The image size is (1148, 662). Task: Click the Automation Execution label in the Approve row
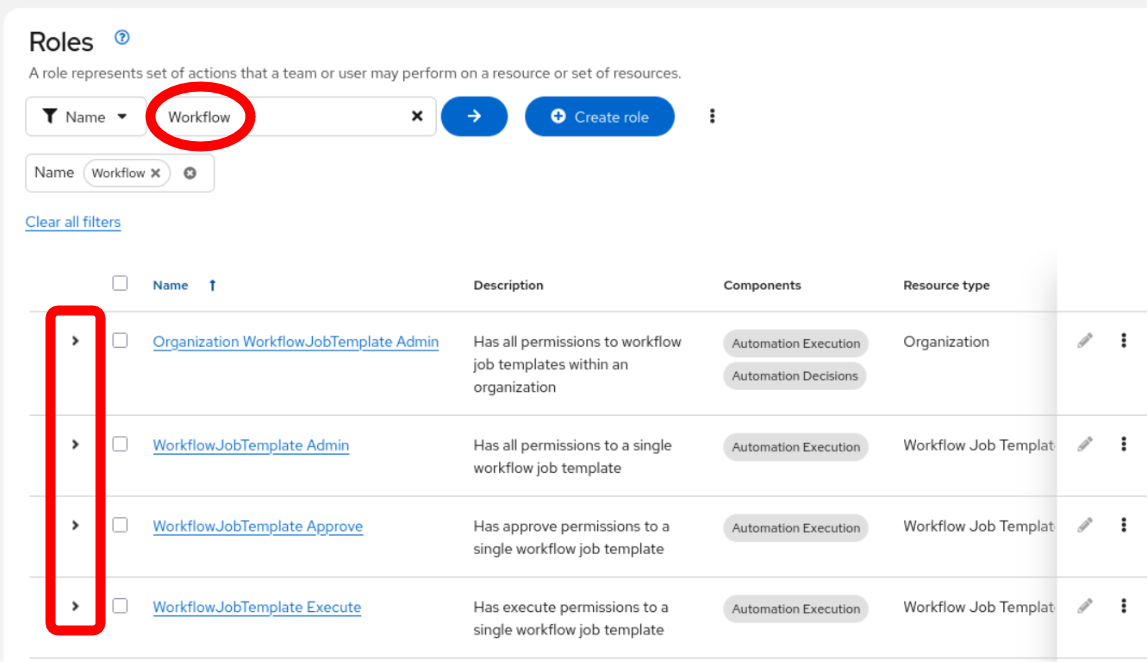coord(796,528)
